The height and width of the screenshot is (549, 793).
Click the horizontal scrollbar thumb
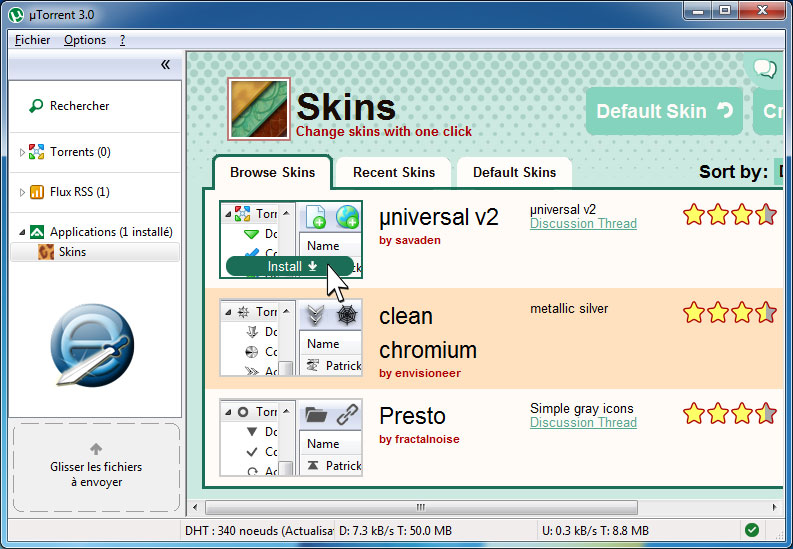pyautogui.click(x=421, y=507)
